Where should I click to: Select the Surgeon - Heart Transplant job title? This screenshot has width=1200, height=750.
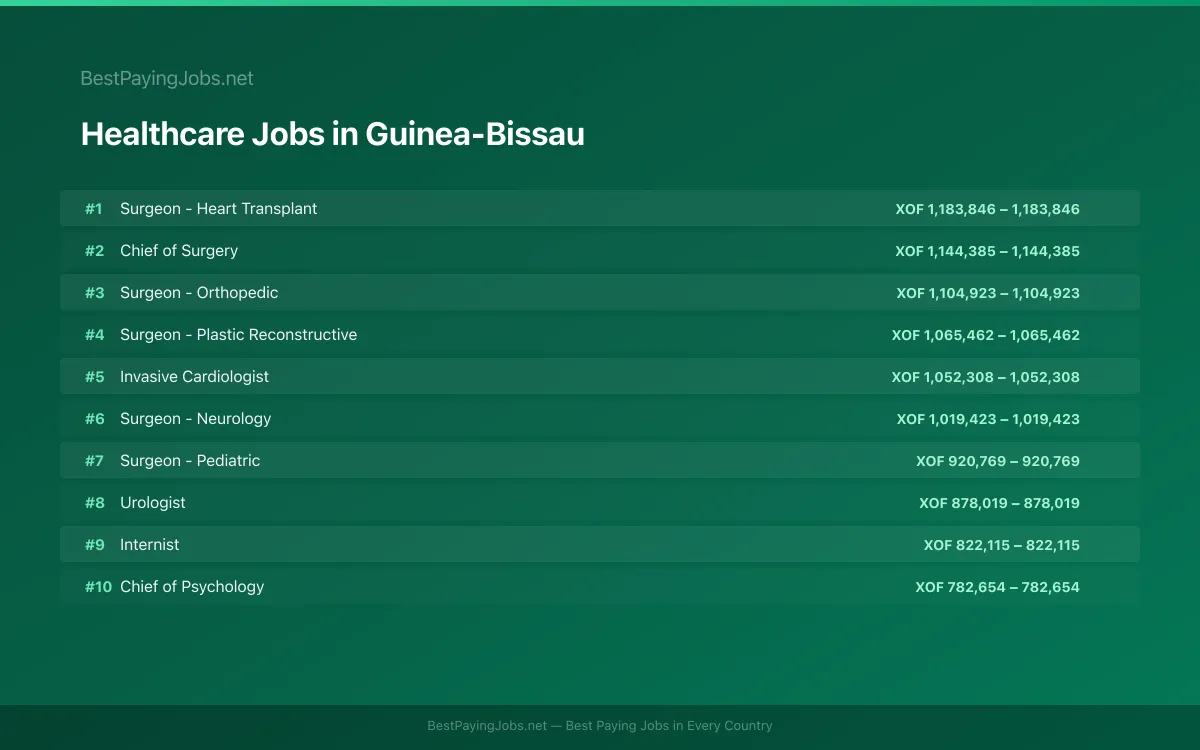point(218,209)
